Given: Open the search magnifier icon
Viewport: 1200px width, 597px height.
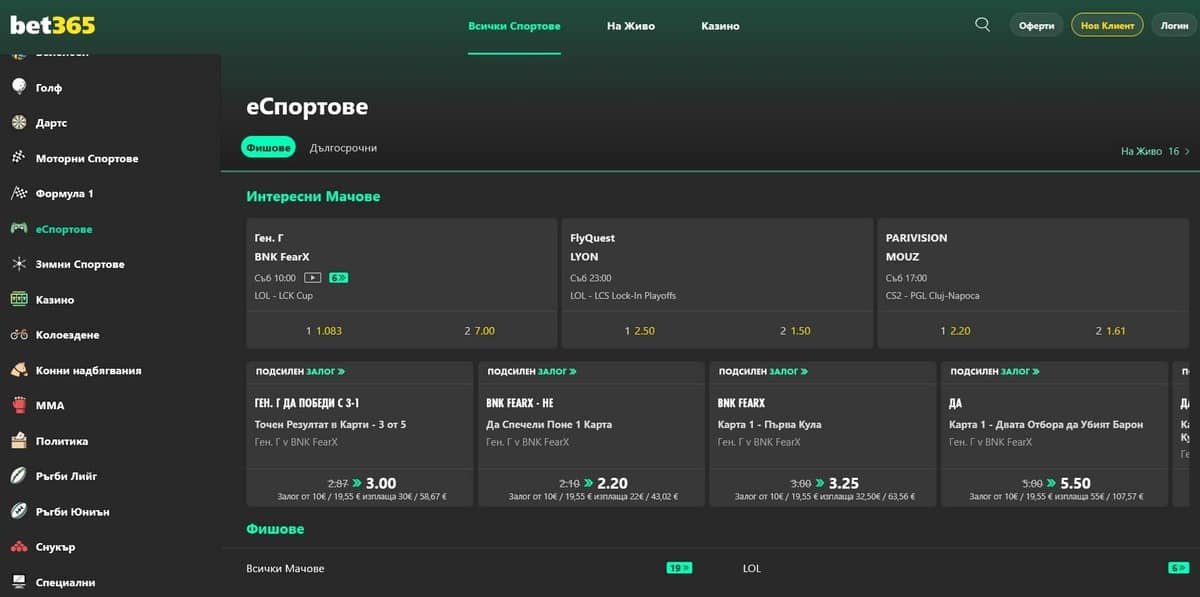Looking at the screenshot, I should [x=982, y=25].
